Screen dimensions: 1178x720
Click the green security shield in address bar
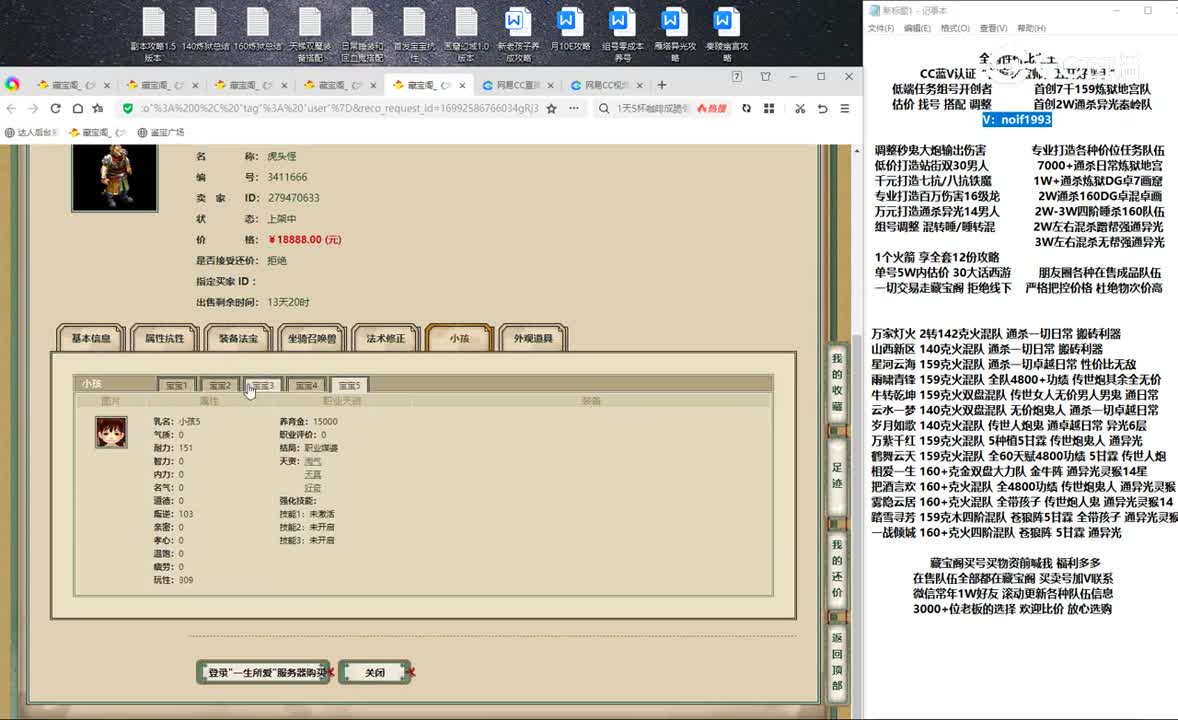click(x=128, y=108)
